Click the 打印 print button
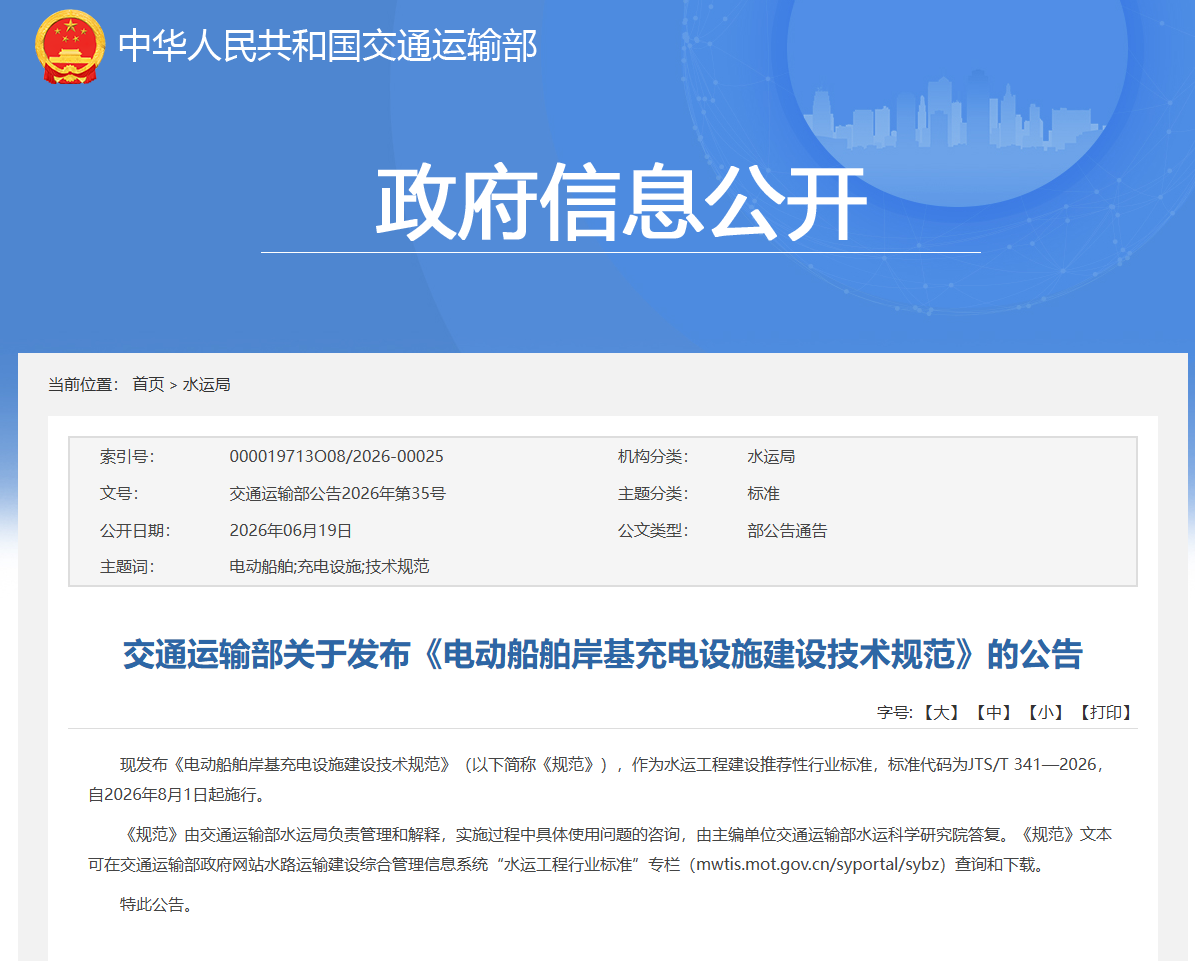Image resolution: width=1195 pixels, height=961 pixels. click(1105, 713)
